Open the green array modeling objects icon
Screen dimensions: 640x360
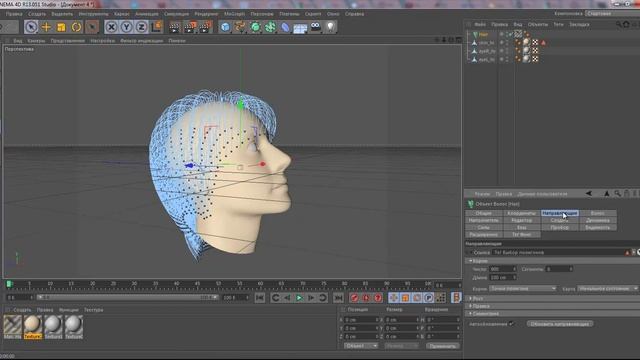click(270, 27)
